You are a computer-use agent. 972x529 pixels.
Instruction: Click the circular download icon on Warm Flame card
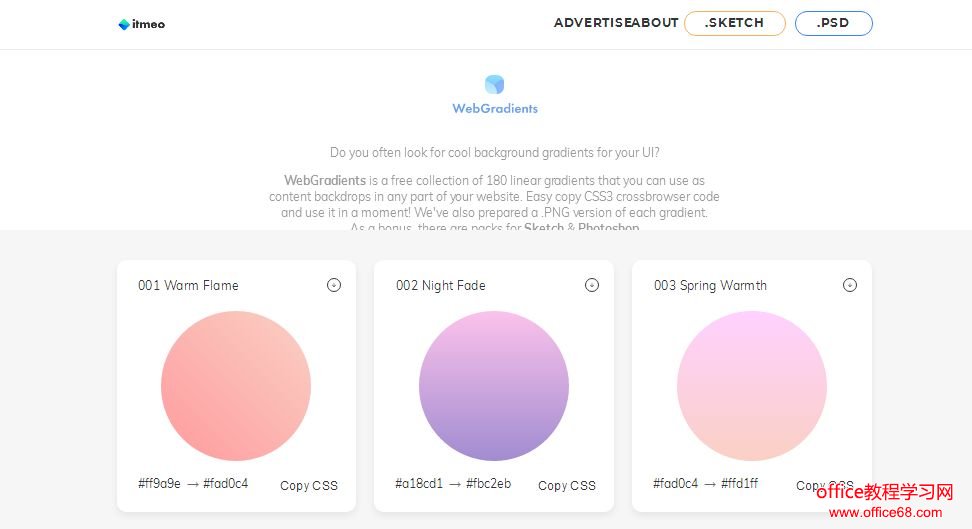click(334, 285)
